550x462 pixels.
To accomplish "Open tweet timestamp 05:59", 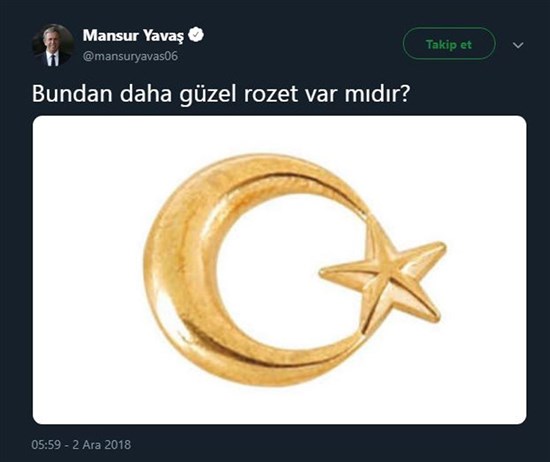I will point(46,445).
